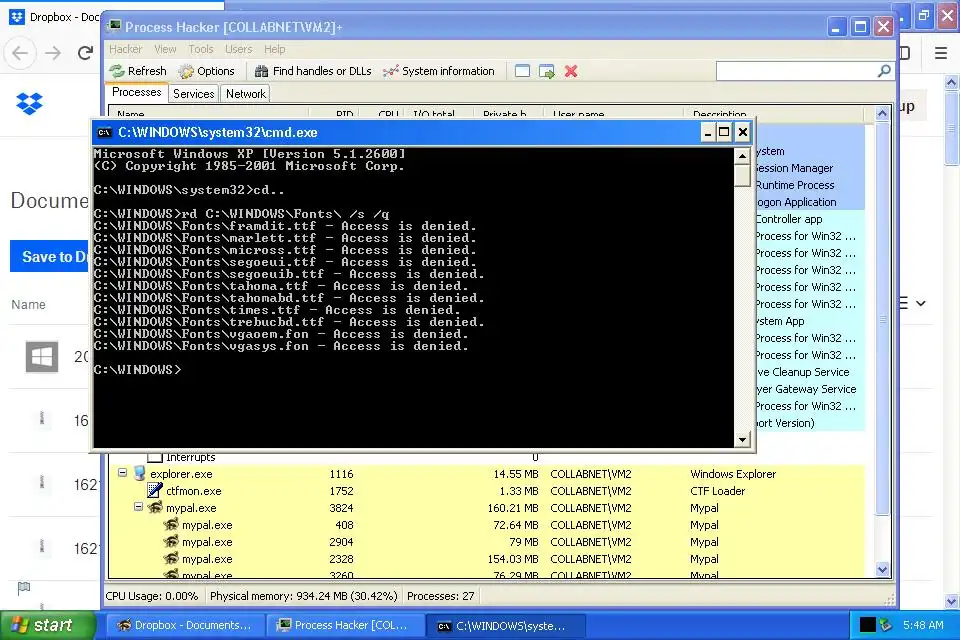Collapse the mypal.exe parent node
Image resolution: width=960 pixels, height=640 pixels.
coord(138,507)
